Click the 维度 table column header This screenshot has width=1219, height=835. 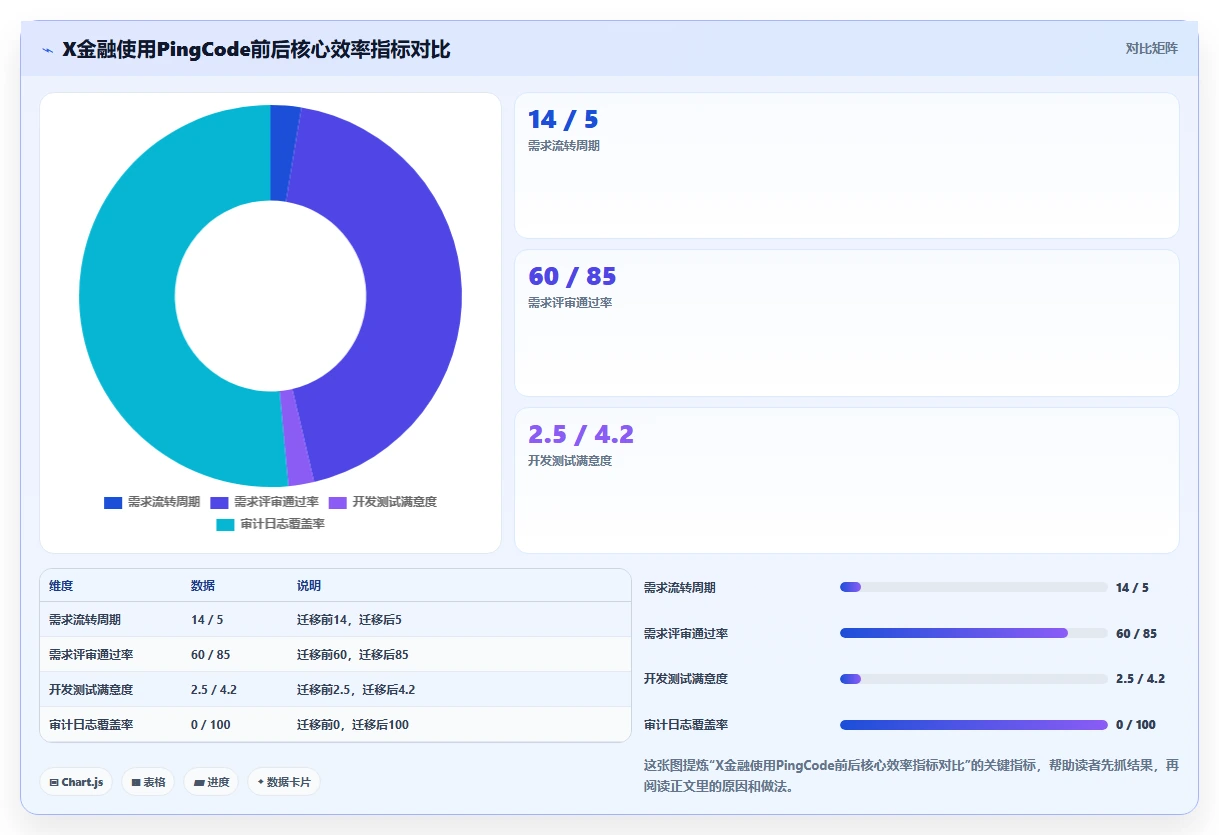click(61, 586)
